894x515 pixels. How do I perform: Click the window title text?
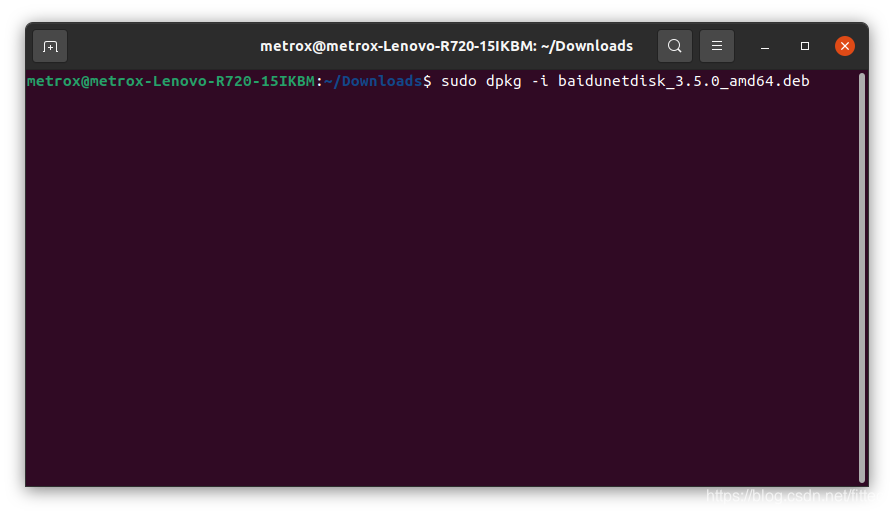pyautogui.click(x=446, y=46)
